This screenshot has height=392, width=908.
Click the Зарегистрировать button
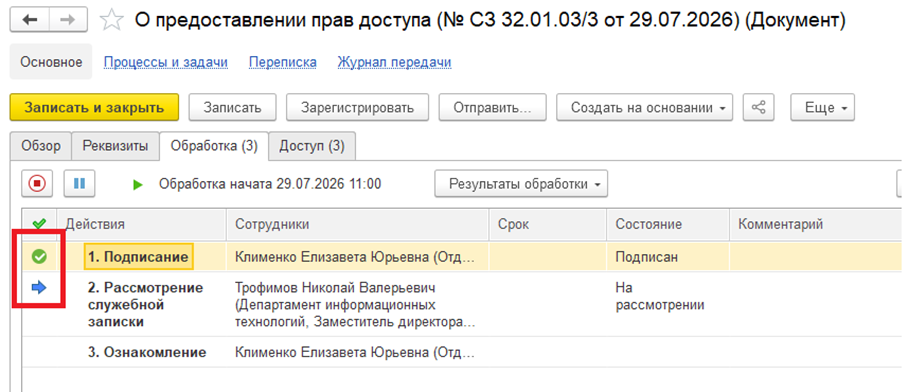point(357,108)
